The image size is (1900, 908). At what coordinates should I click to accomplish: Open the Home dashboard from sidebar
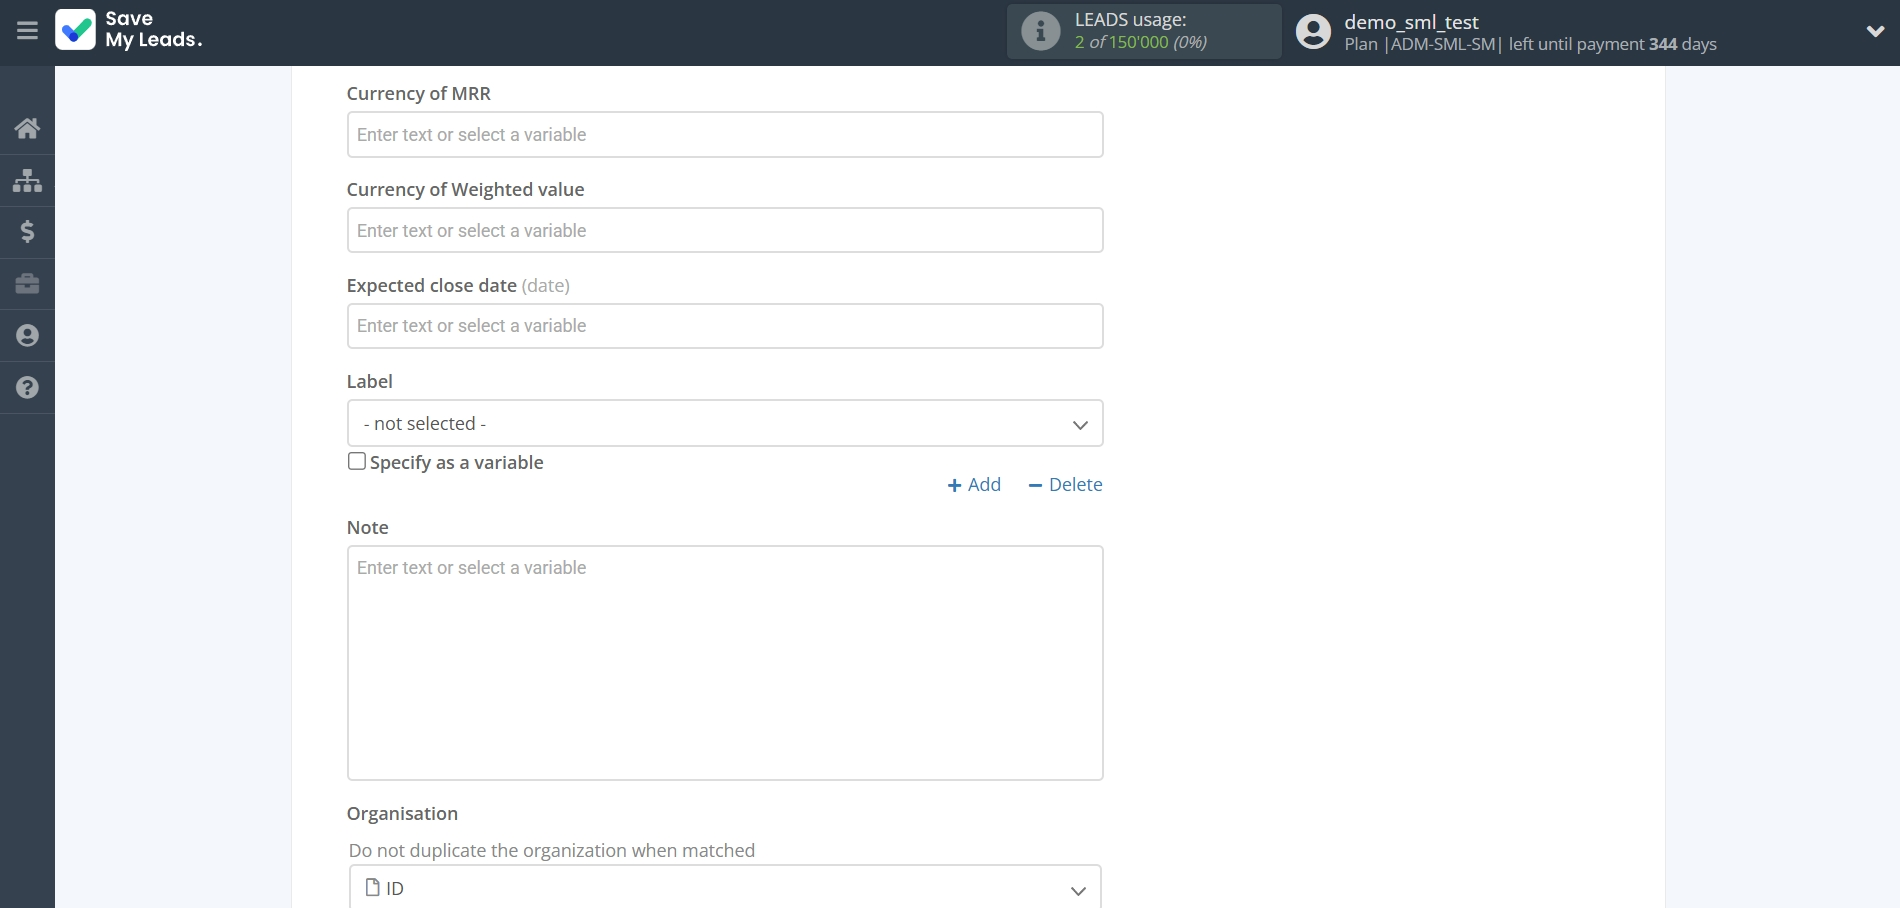(27, 128)
